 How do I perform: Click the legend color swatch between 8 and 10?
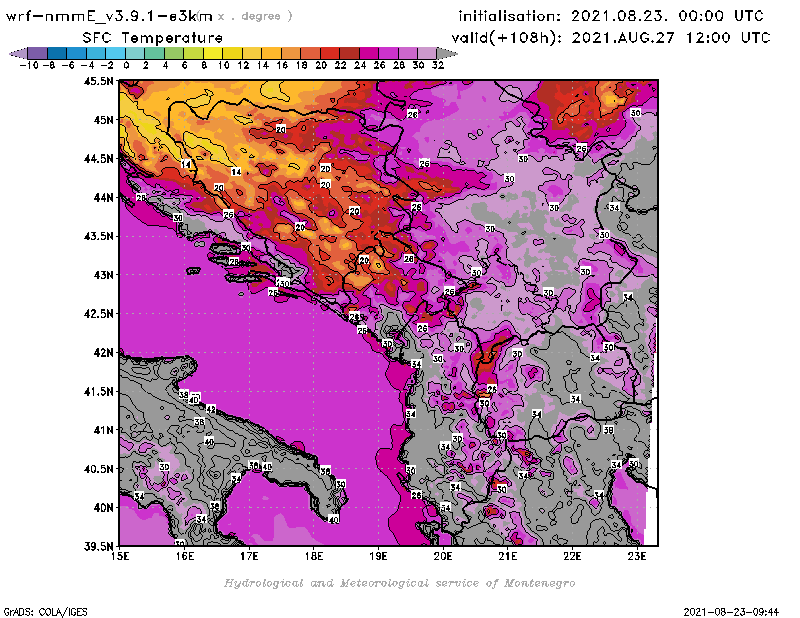(x=213, y=53)
